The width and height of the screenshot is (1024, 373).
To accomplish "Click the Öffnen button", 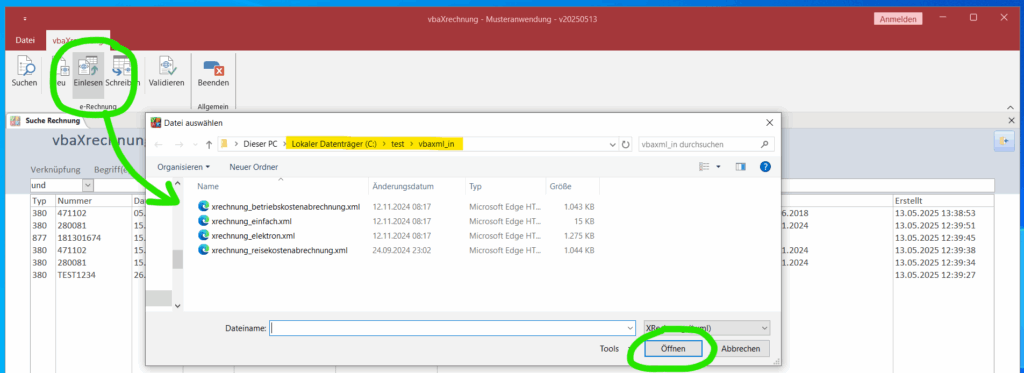I will click(x=673, y=349).
